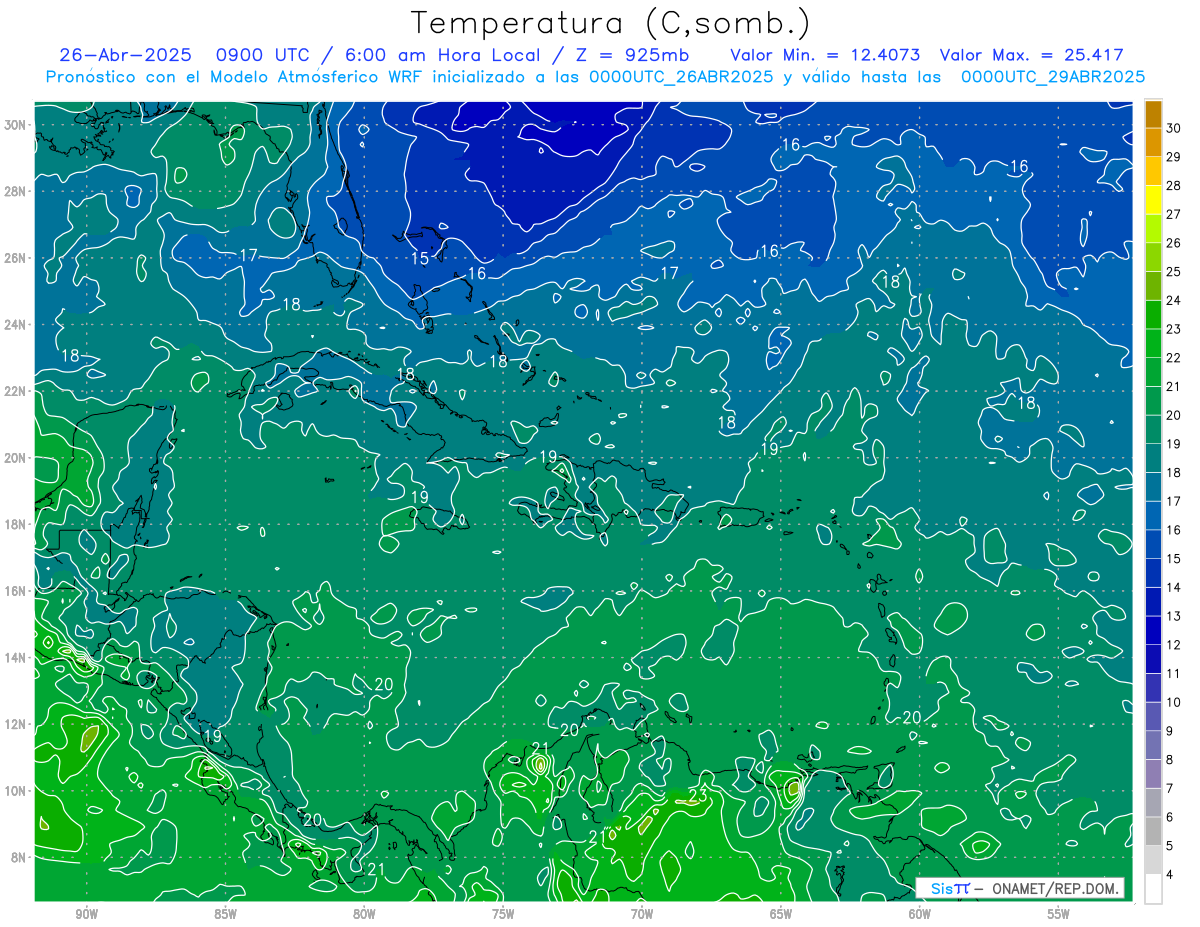Click the "90W" longitude label
This screenshot has width=1200, height=927.
point(87,914)
